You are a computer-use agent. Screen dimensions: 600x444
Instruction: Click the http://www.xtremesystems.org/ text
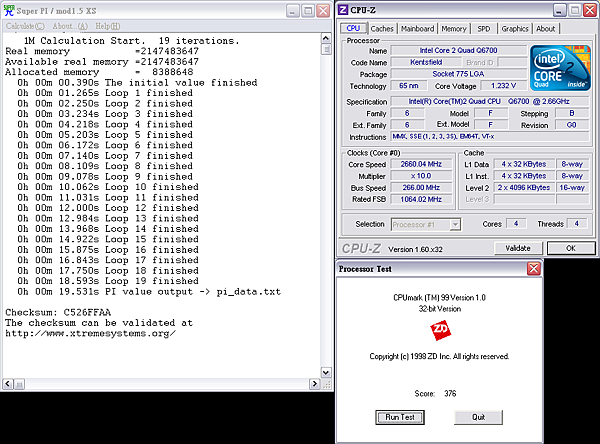[91, 333]
